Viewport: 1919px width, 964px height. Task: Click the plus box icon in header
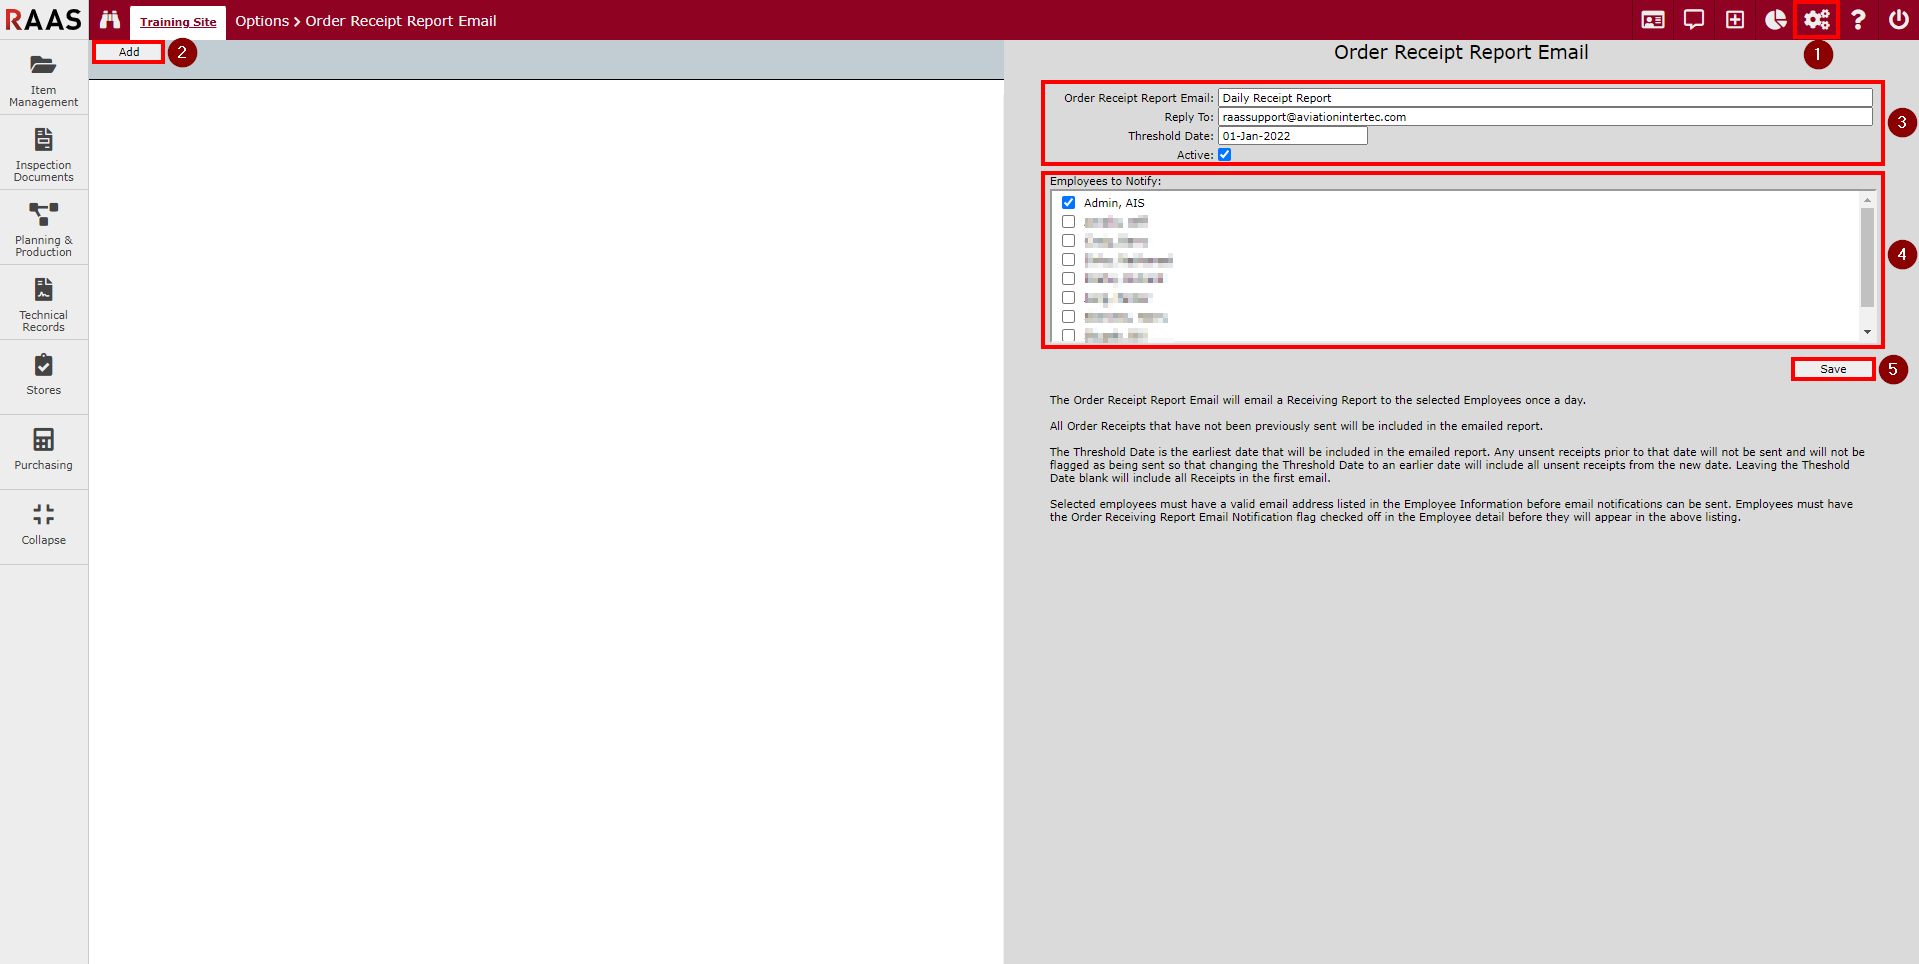pyautogui.click(x=1735, y=20)
